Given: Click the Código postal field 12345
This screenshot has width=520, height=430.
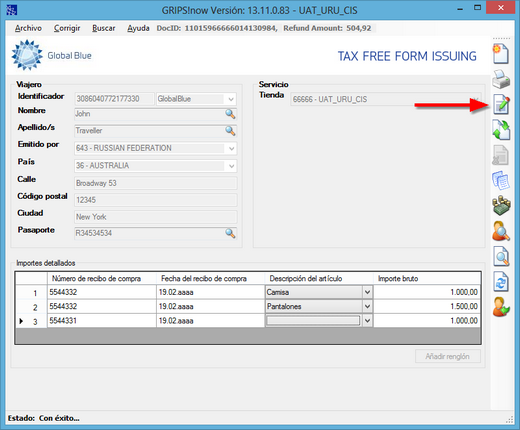Looking at the screenshot, I should click(156, 200).
